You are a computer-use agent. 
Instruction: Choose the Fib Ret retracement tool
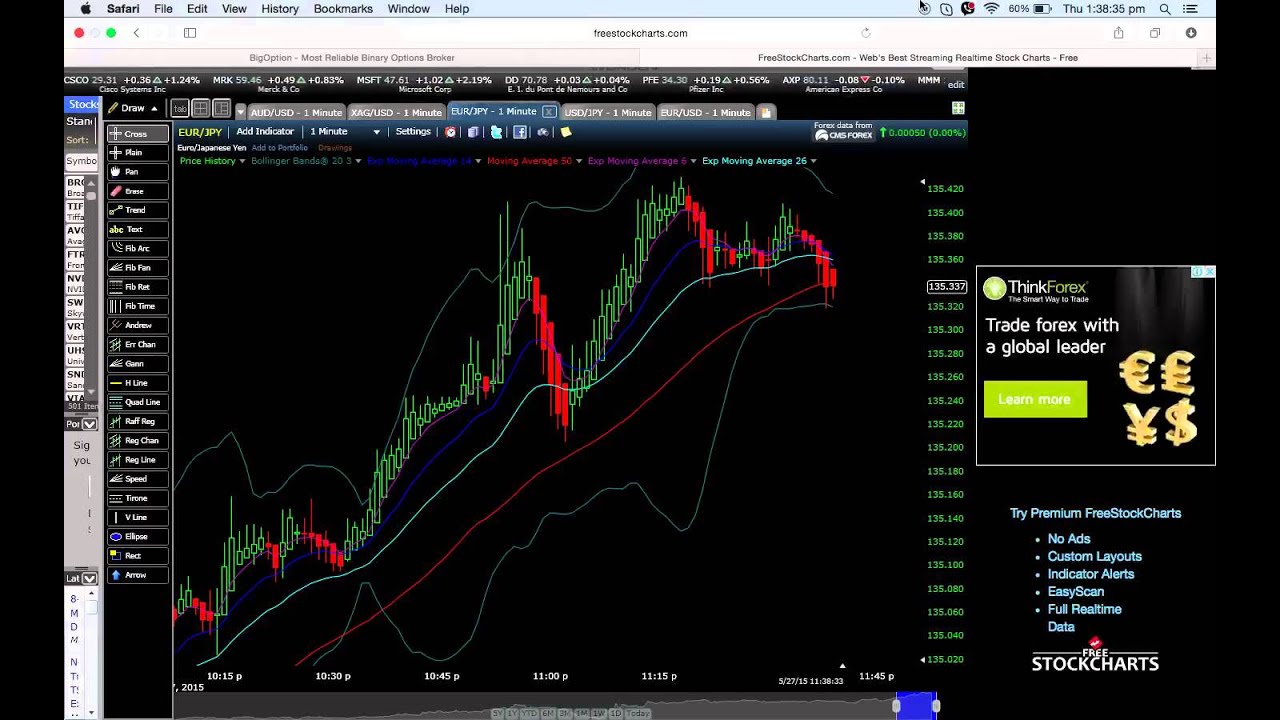(137, 287)
